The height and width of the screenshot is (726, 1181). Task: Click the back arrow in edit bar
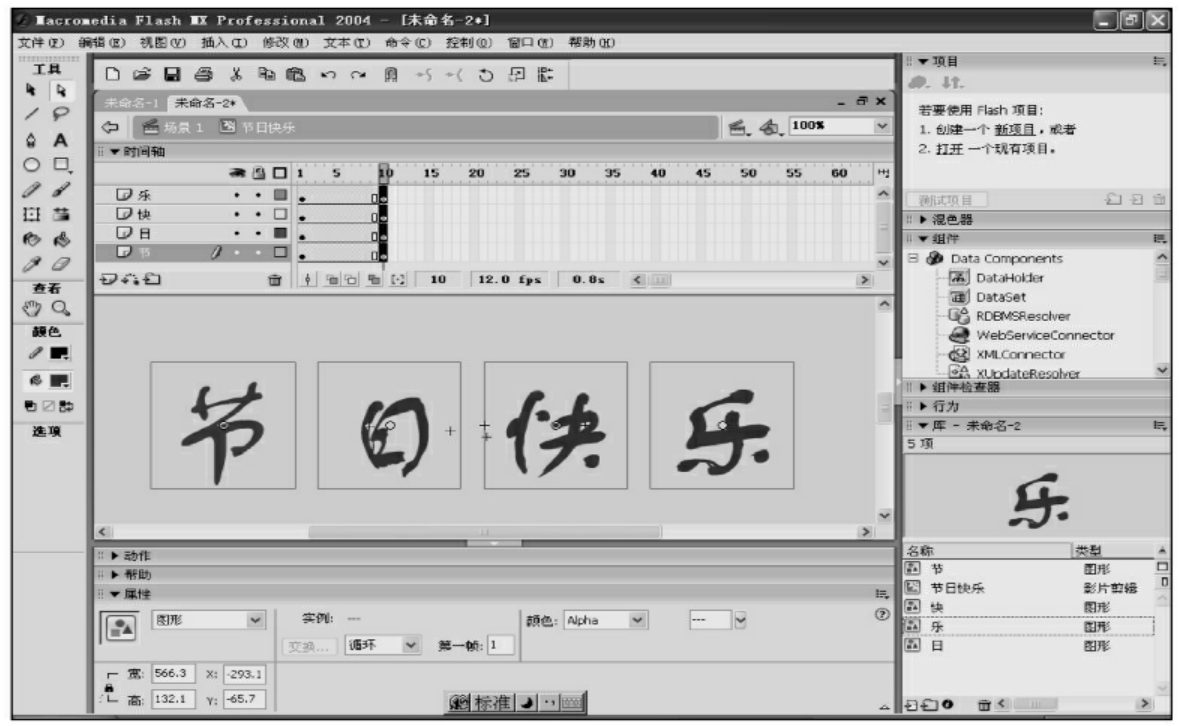[x=110, y=127]
